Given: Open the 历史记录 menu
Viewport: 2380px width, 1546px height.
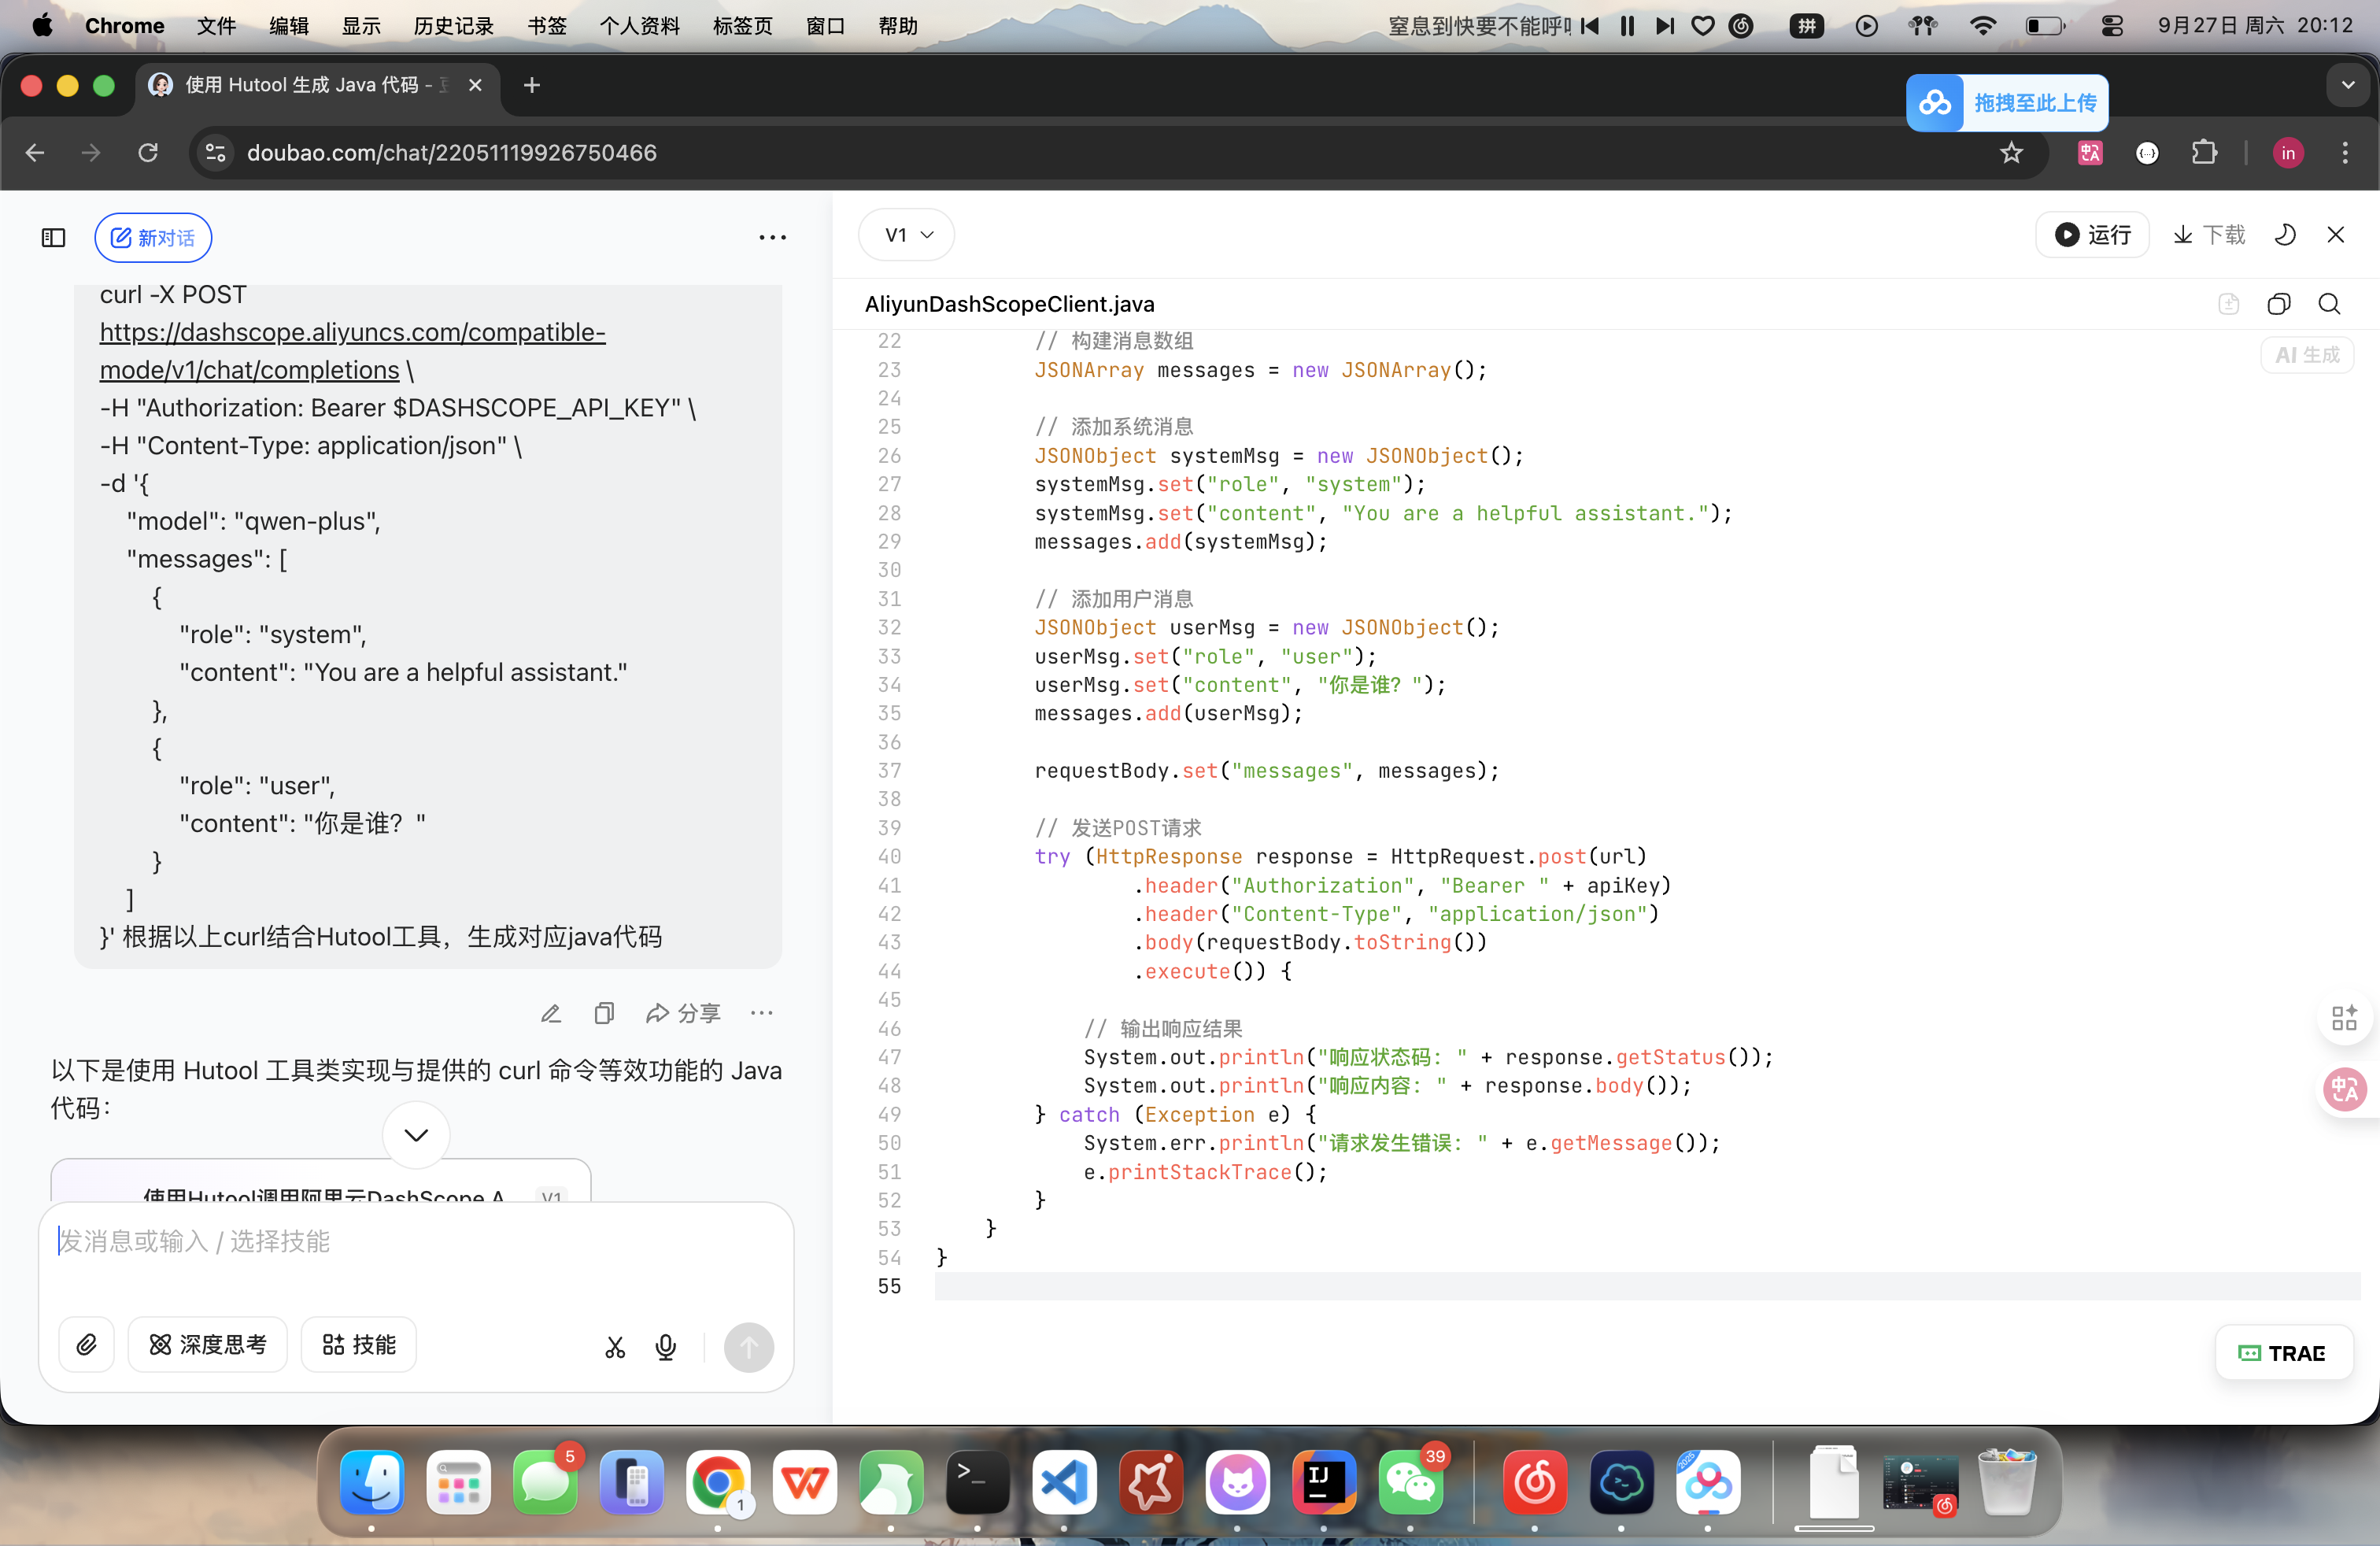Looking at the screenshot, I should pos(453,26).
